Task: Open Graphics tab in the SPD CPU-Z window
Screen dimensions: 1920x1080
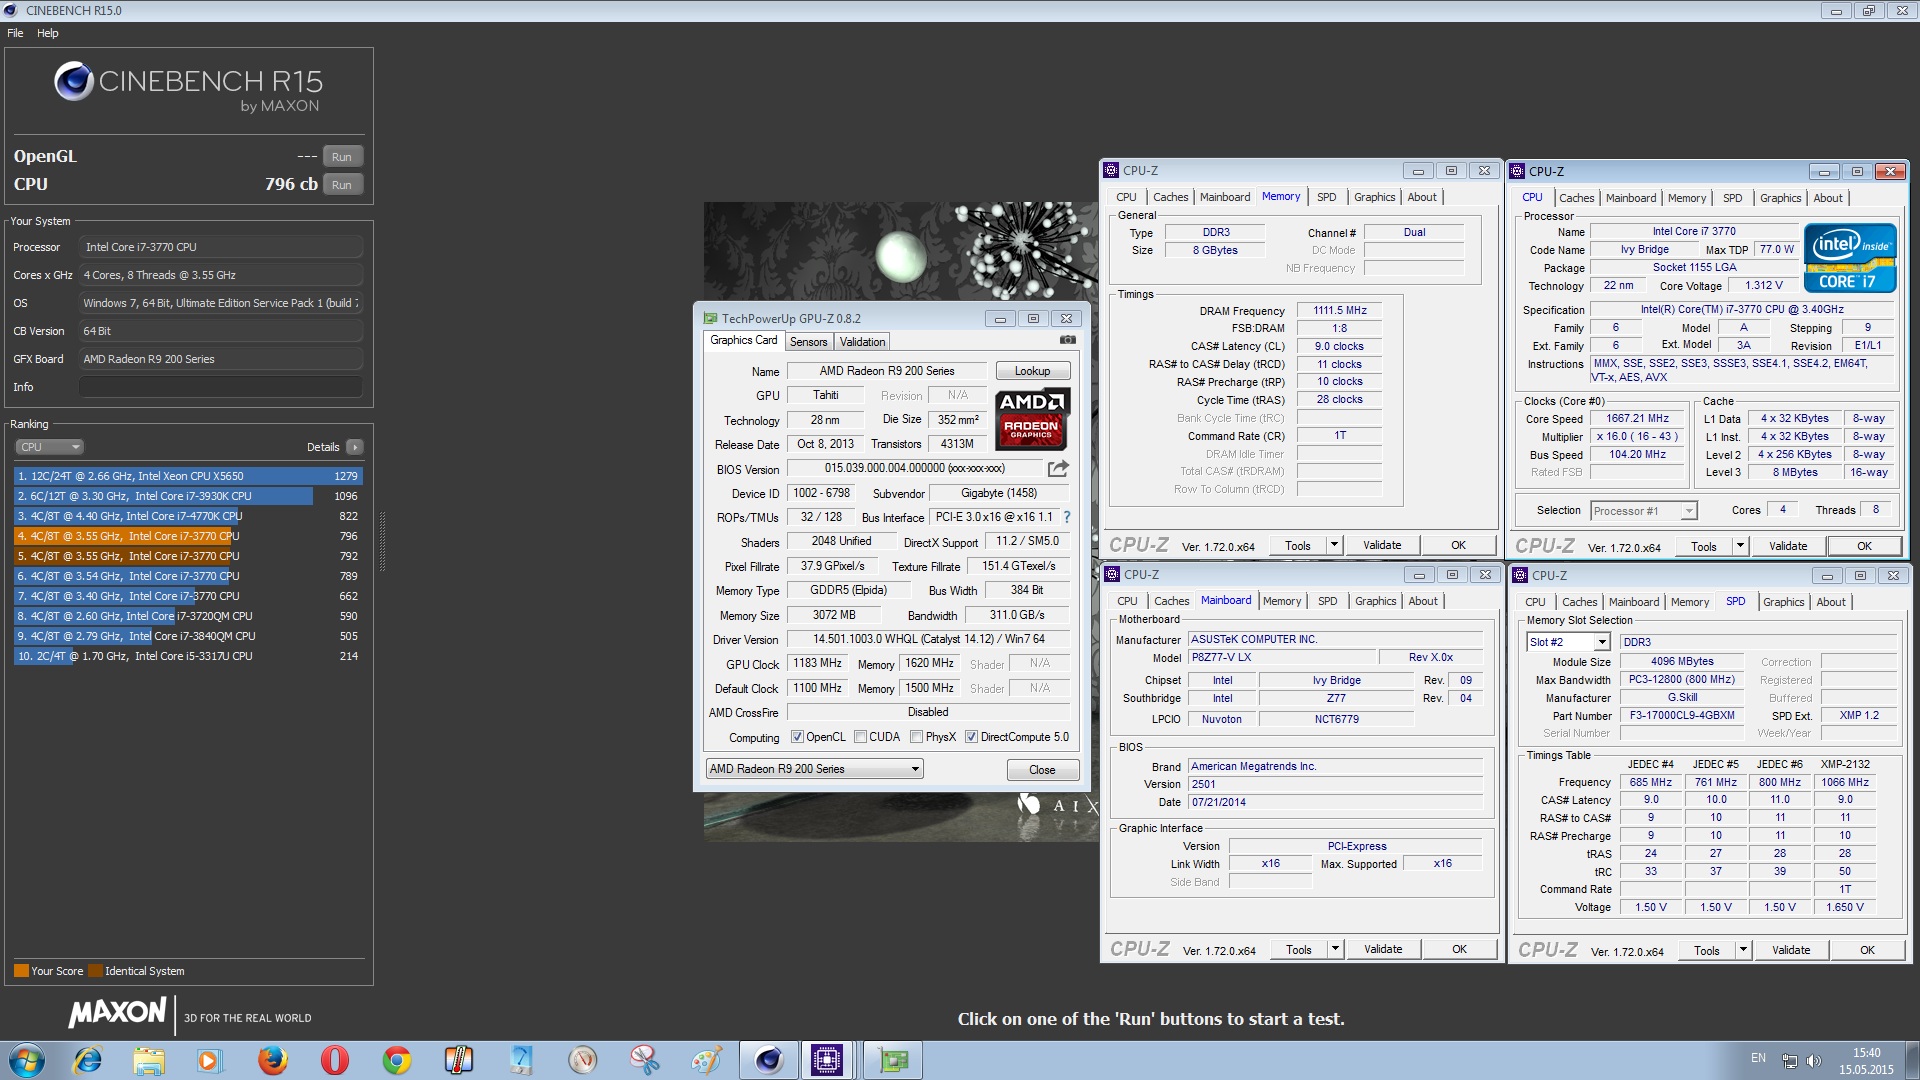Action: pos(1783,602)
